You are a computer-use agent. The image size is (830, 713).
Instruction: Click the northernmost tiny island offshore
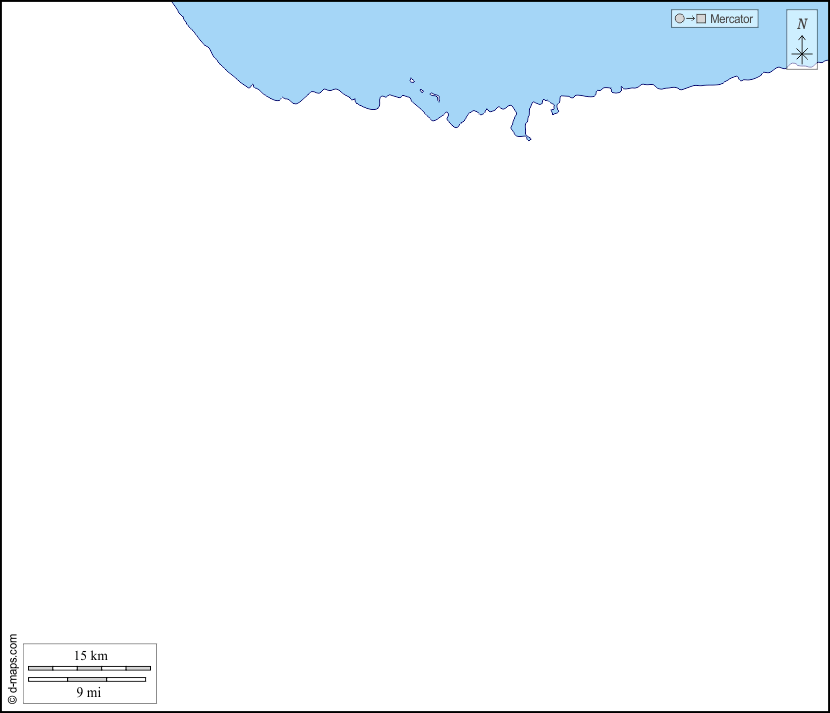(x=411, y=80)
